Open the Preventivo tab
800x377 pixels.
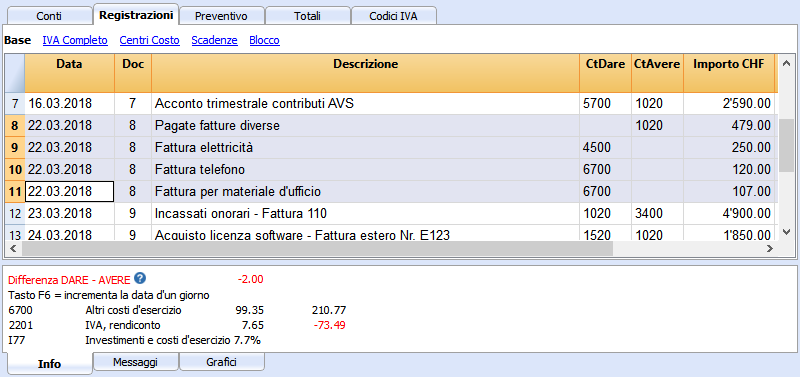(221, 16)
